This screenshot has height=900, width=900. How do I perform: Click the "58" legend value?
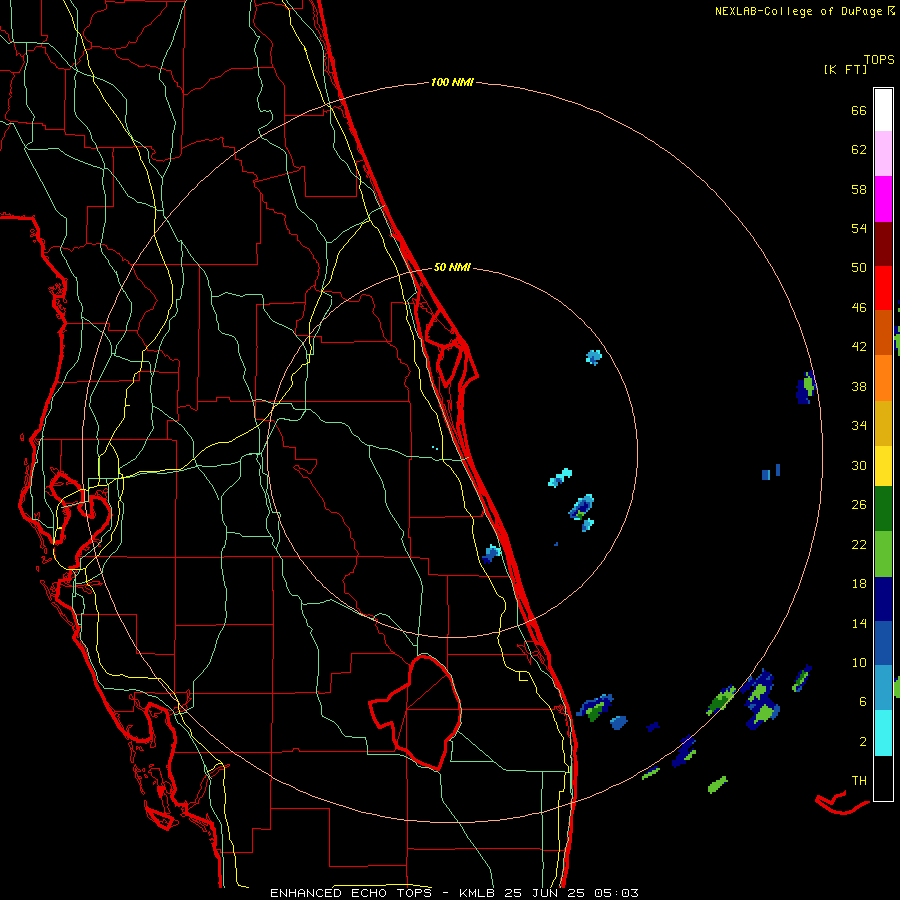tap(859, 189)
